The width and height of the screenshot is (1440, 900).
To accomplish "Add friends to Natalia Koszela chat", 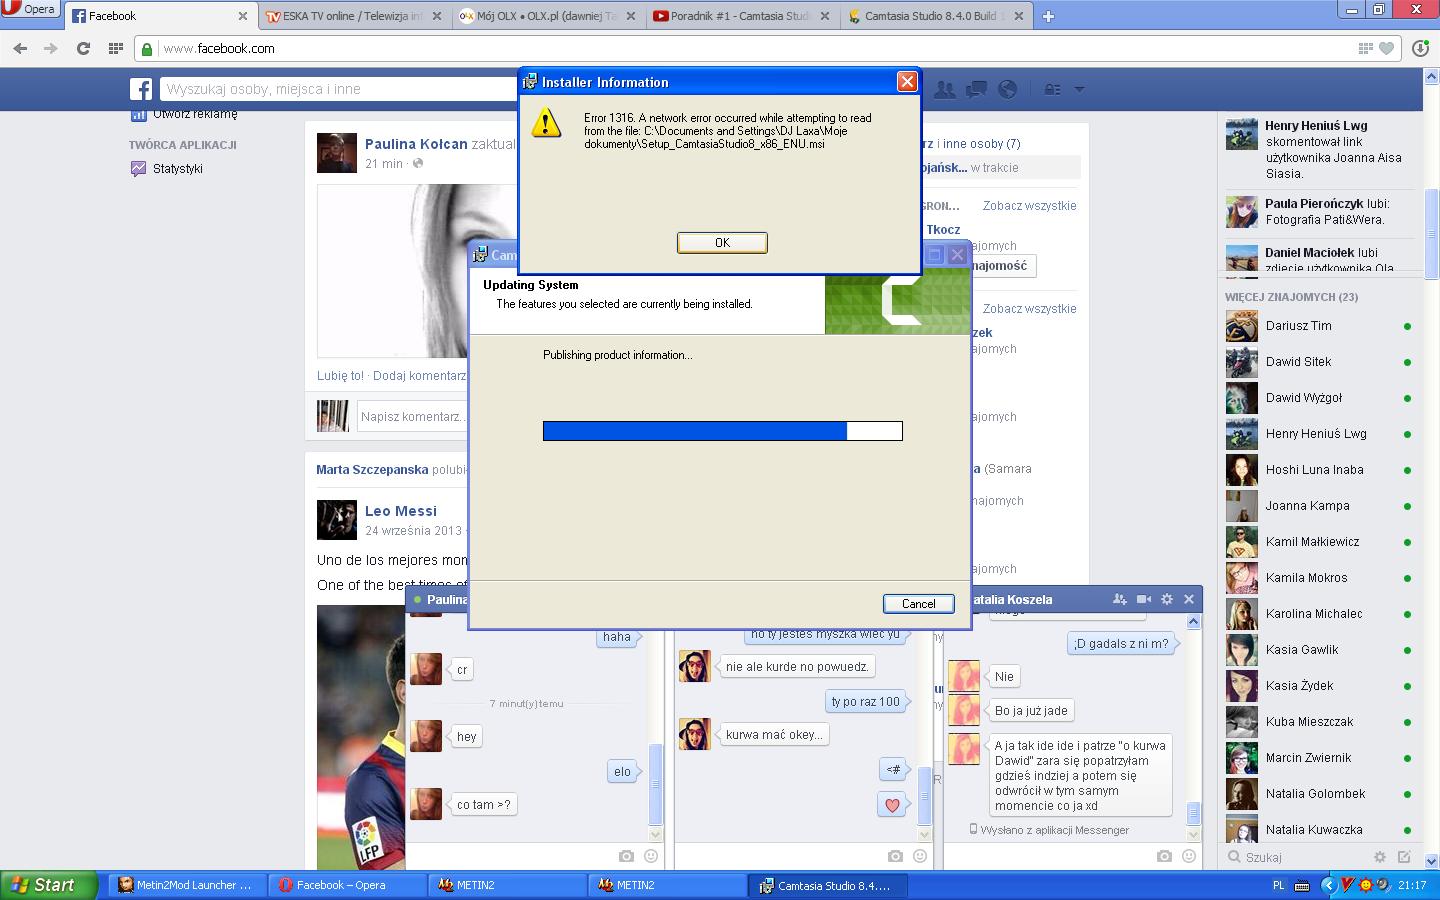I will [1120, 599].
